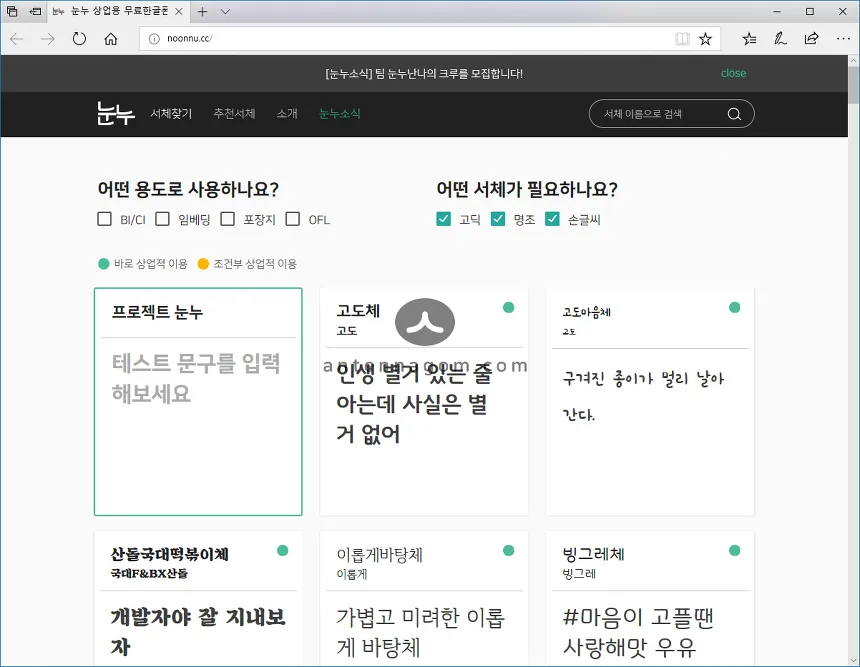Click the browser home icon
This screenshot has height=667, width=860.
pos(111,39)
